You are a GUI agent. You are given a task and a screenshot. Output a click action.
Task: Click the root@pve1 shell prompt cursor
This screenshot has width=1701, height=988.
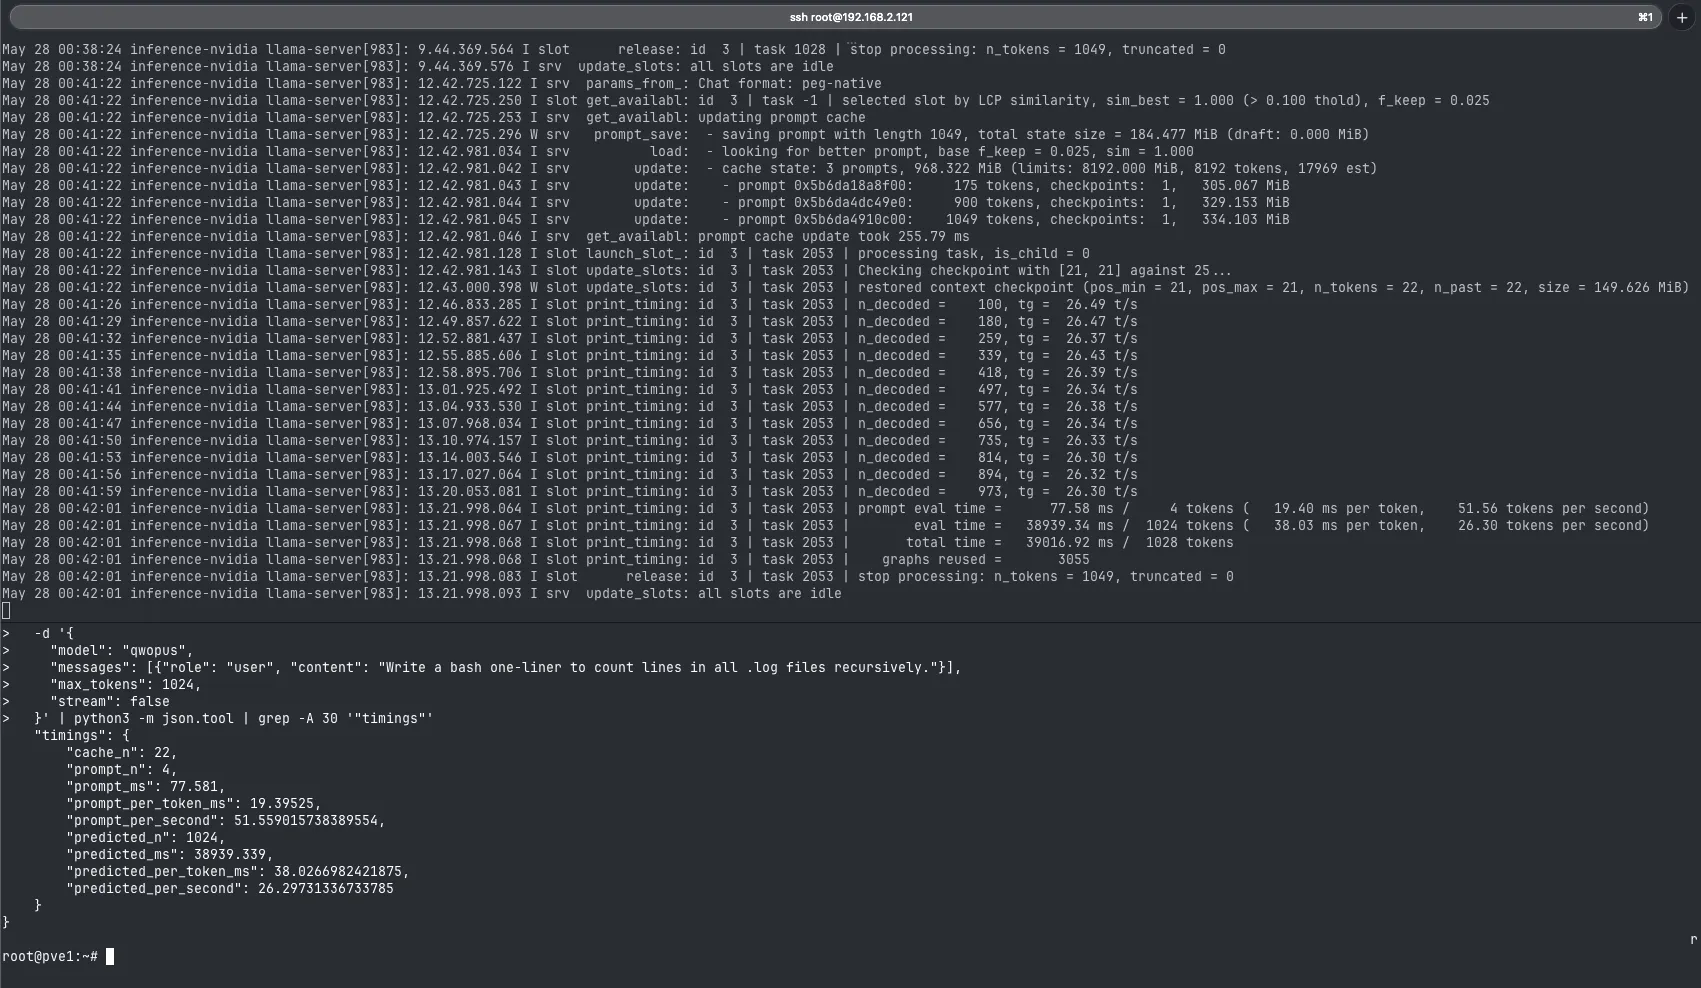click(x=110, y=957)
